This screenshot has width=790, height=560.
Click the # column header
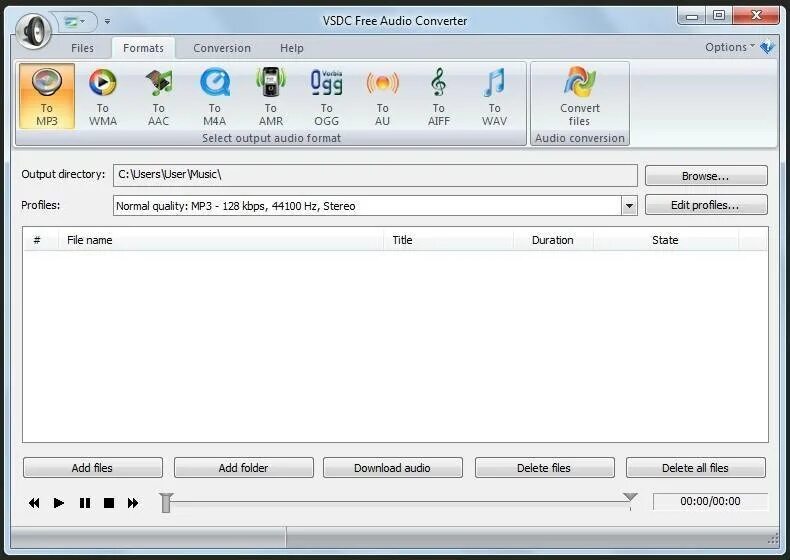coord(41,240)
